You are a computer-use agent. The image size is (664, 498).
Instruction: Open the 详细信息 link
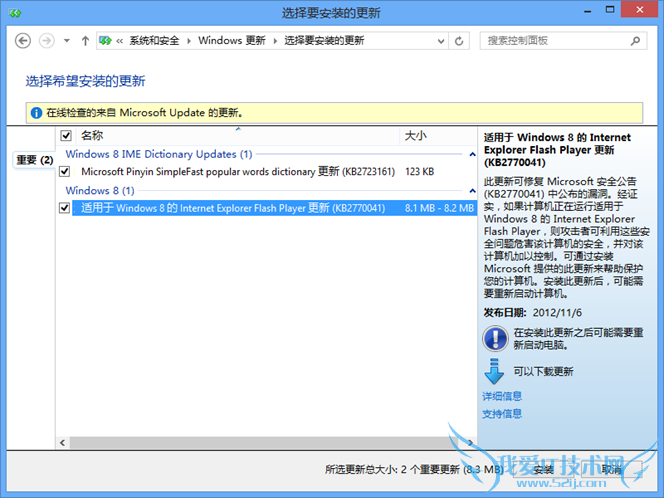(x=502, y=396)
